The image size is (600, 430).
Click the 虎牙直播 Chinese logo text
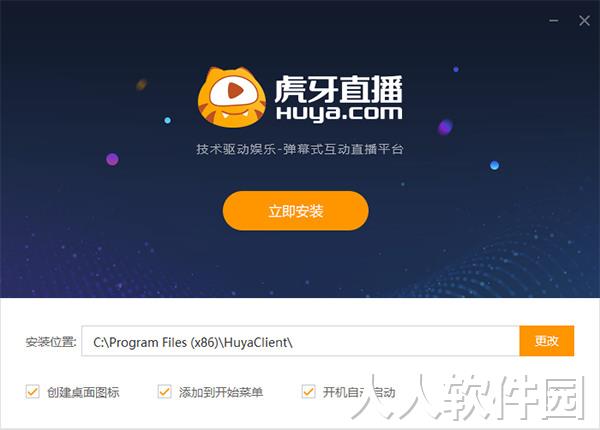tap(339, 89)
